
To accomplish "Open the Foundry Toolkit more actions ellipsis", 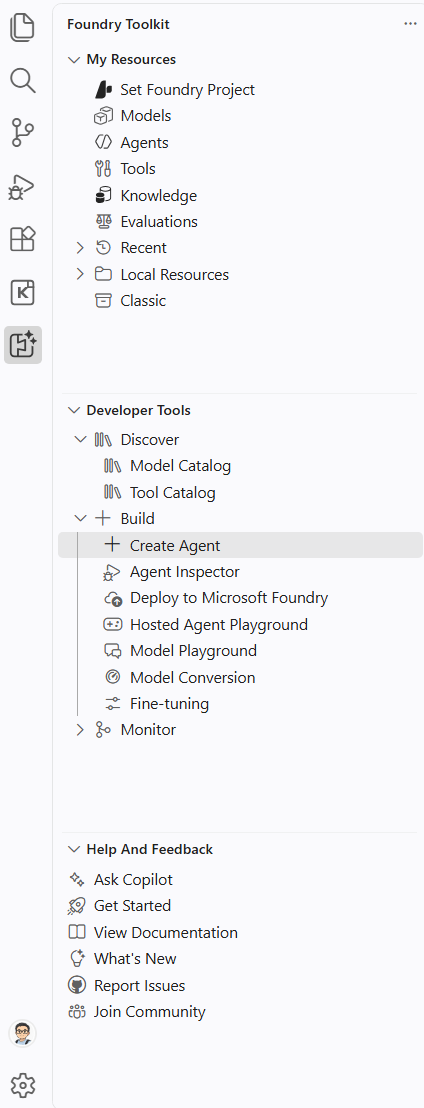I will point(411,24).
